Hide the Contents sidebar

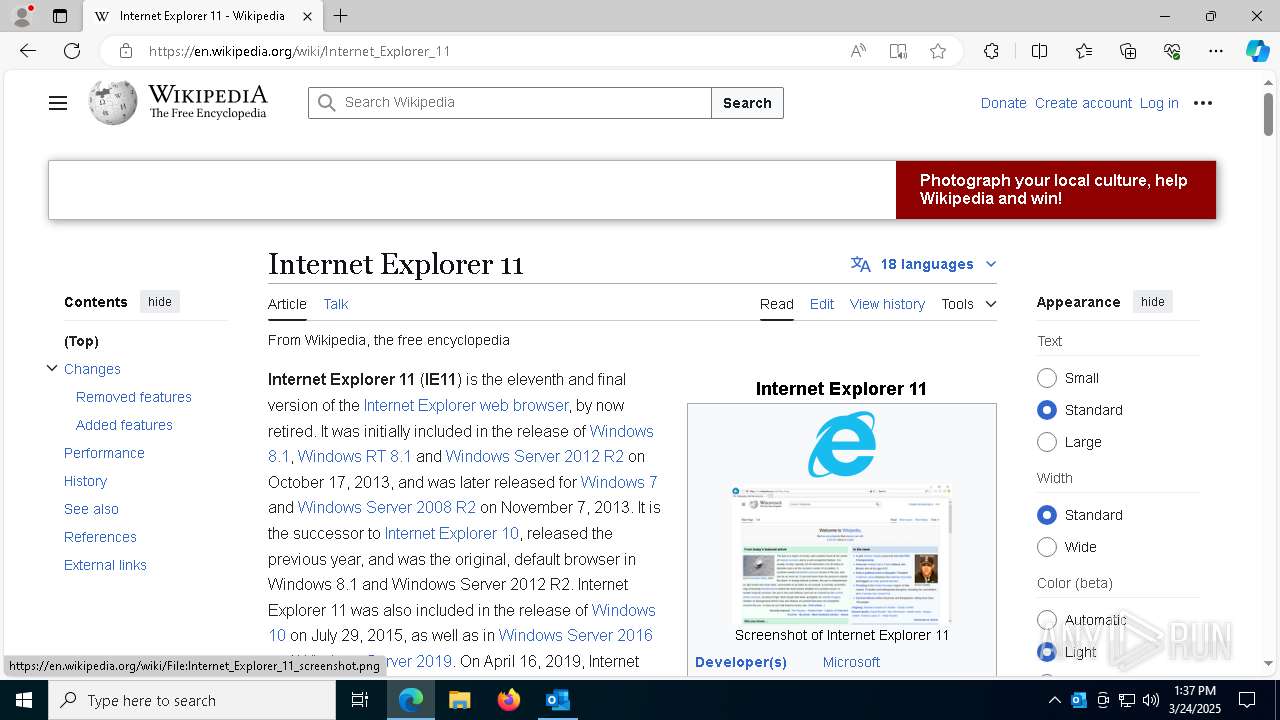pyautogui.click(x=160, y=302)
